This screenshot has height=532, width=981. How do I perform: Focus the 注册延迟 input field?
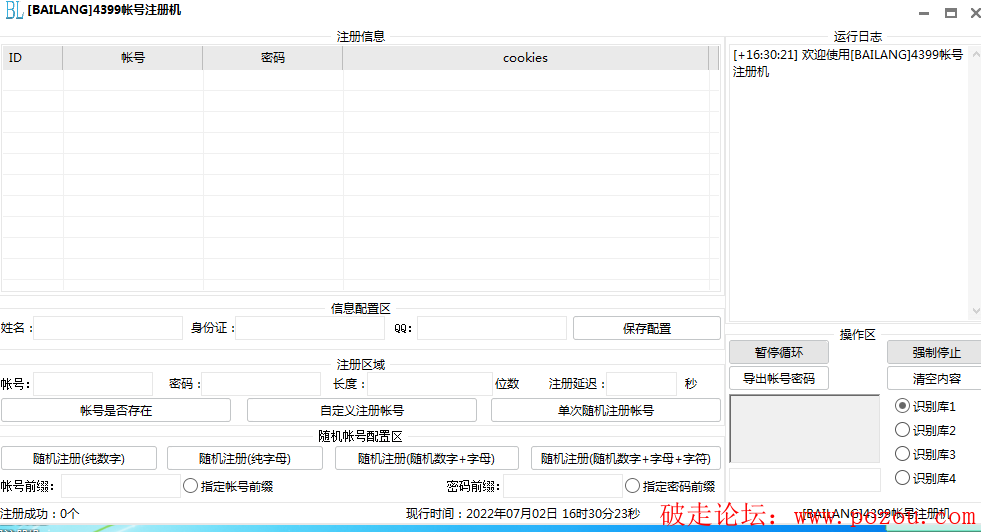coord(642,384)
